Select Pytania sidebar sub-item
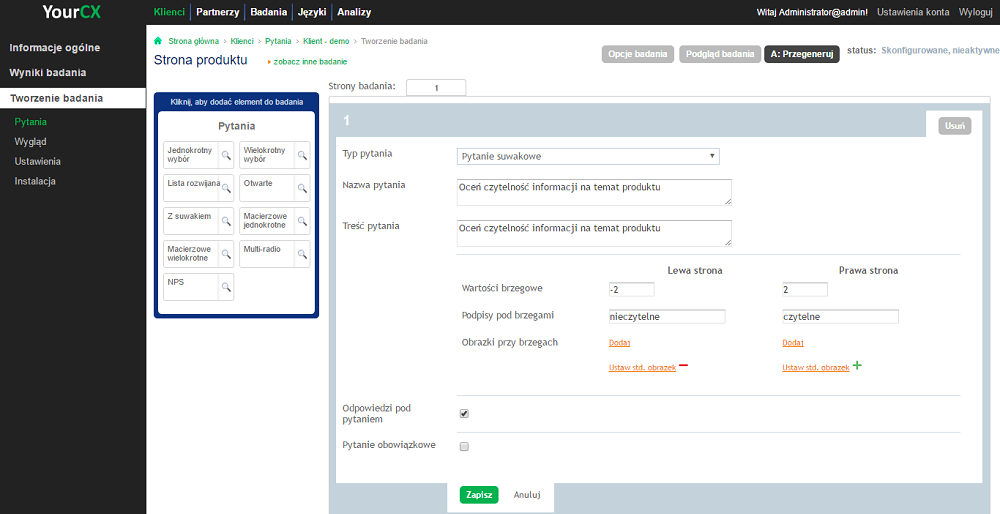 31,122
